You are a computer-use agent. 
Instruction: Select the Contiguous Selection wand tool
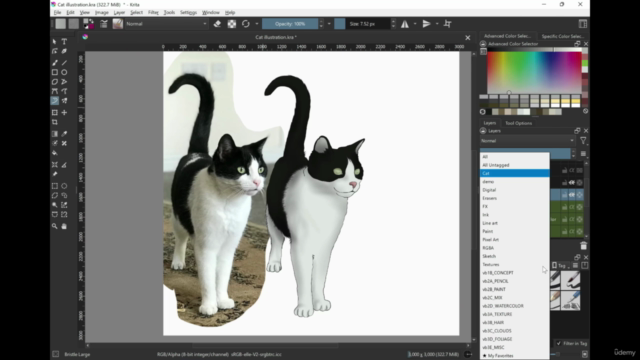click(x=55, y=205)
